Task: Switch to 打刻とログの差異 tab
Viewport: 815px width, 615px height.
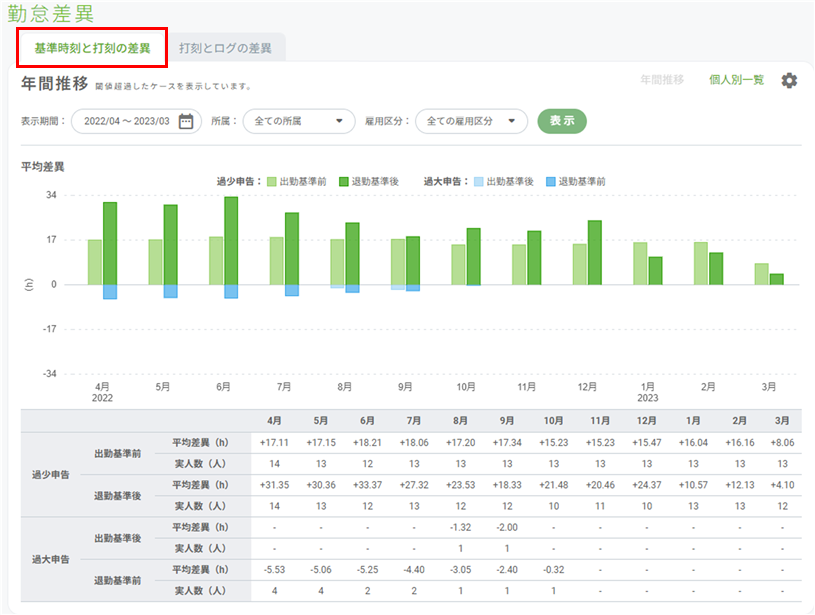Action: (x=225, y=48)
